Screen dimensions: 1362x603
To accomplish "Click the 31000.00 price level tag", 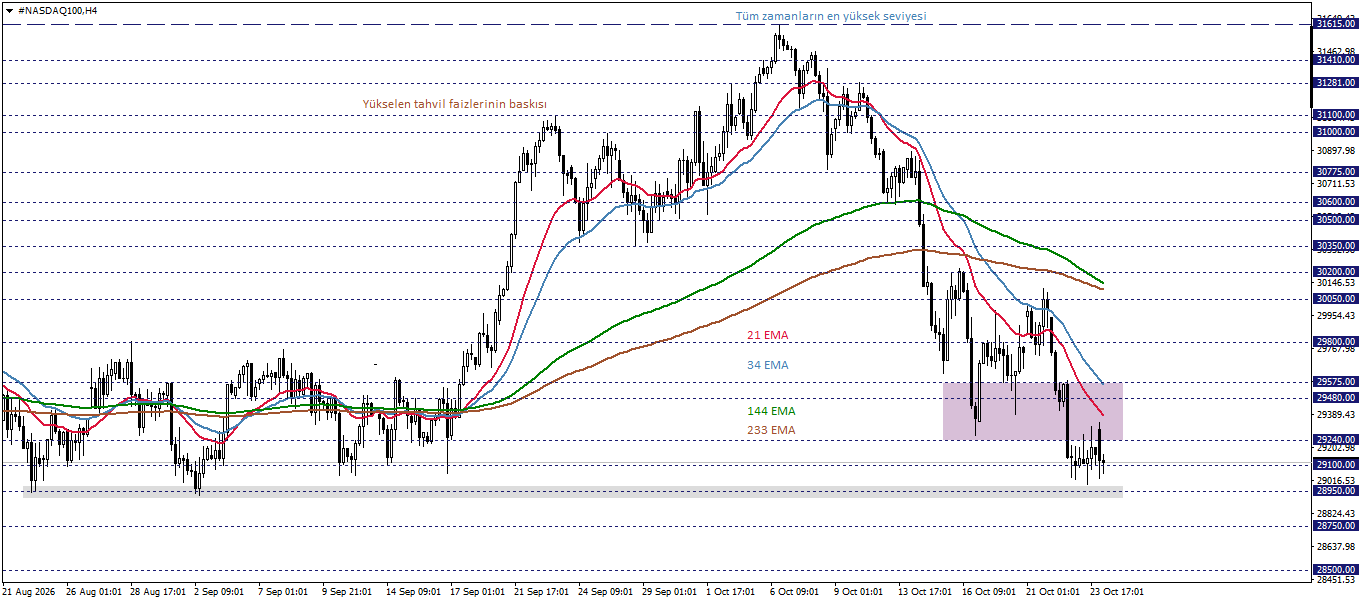I will 1336,131.
